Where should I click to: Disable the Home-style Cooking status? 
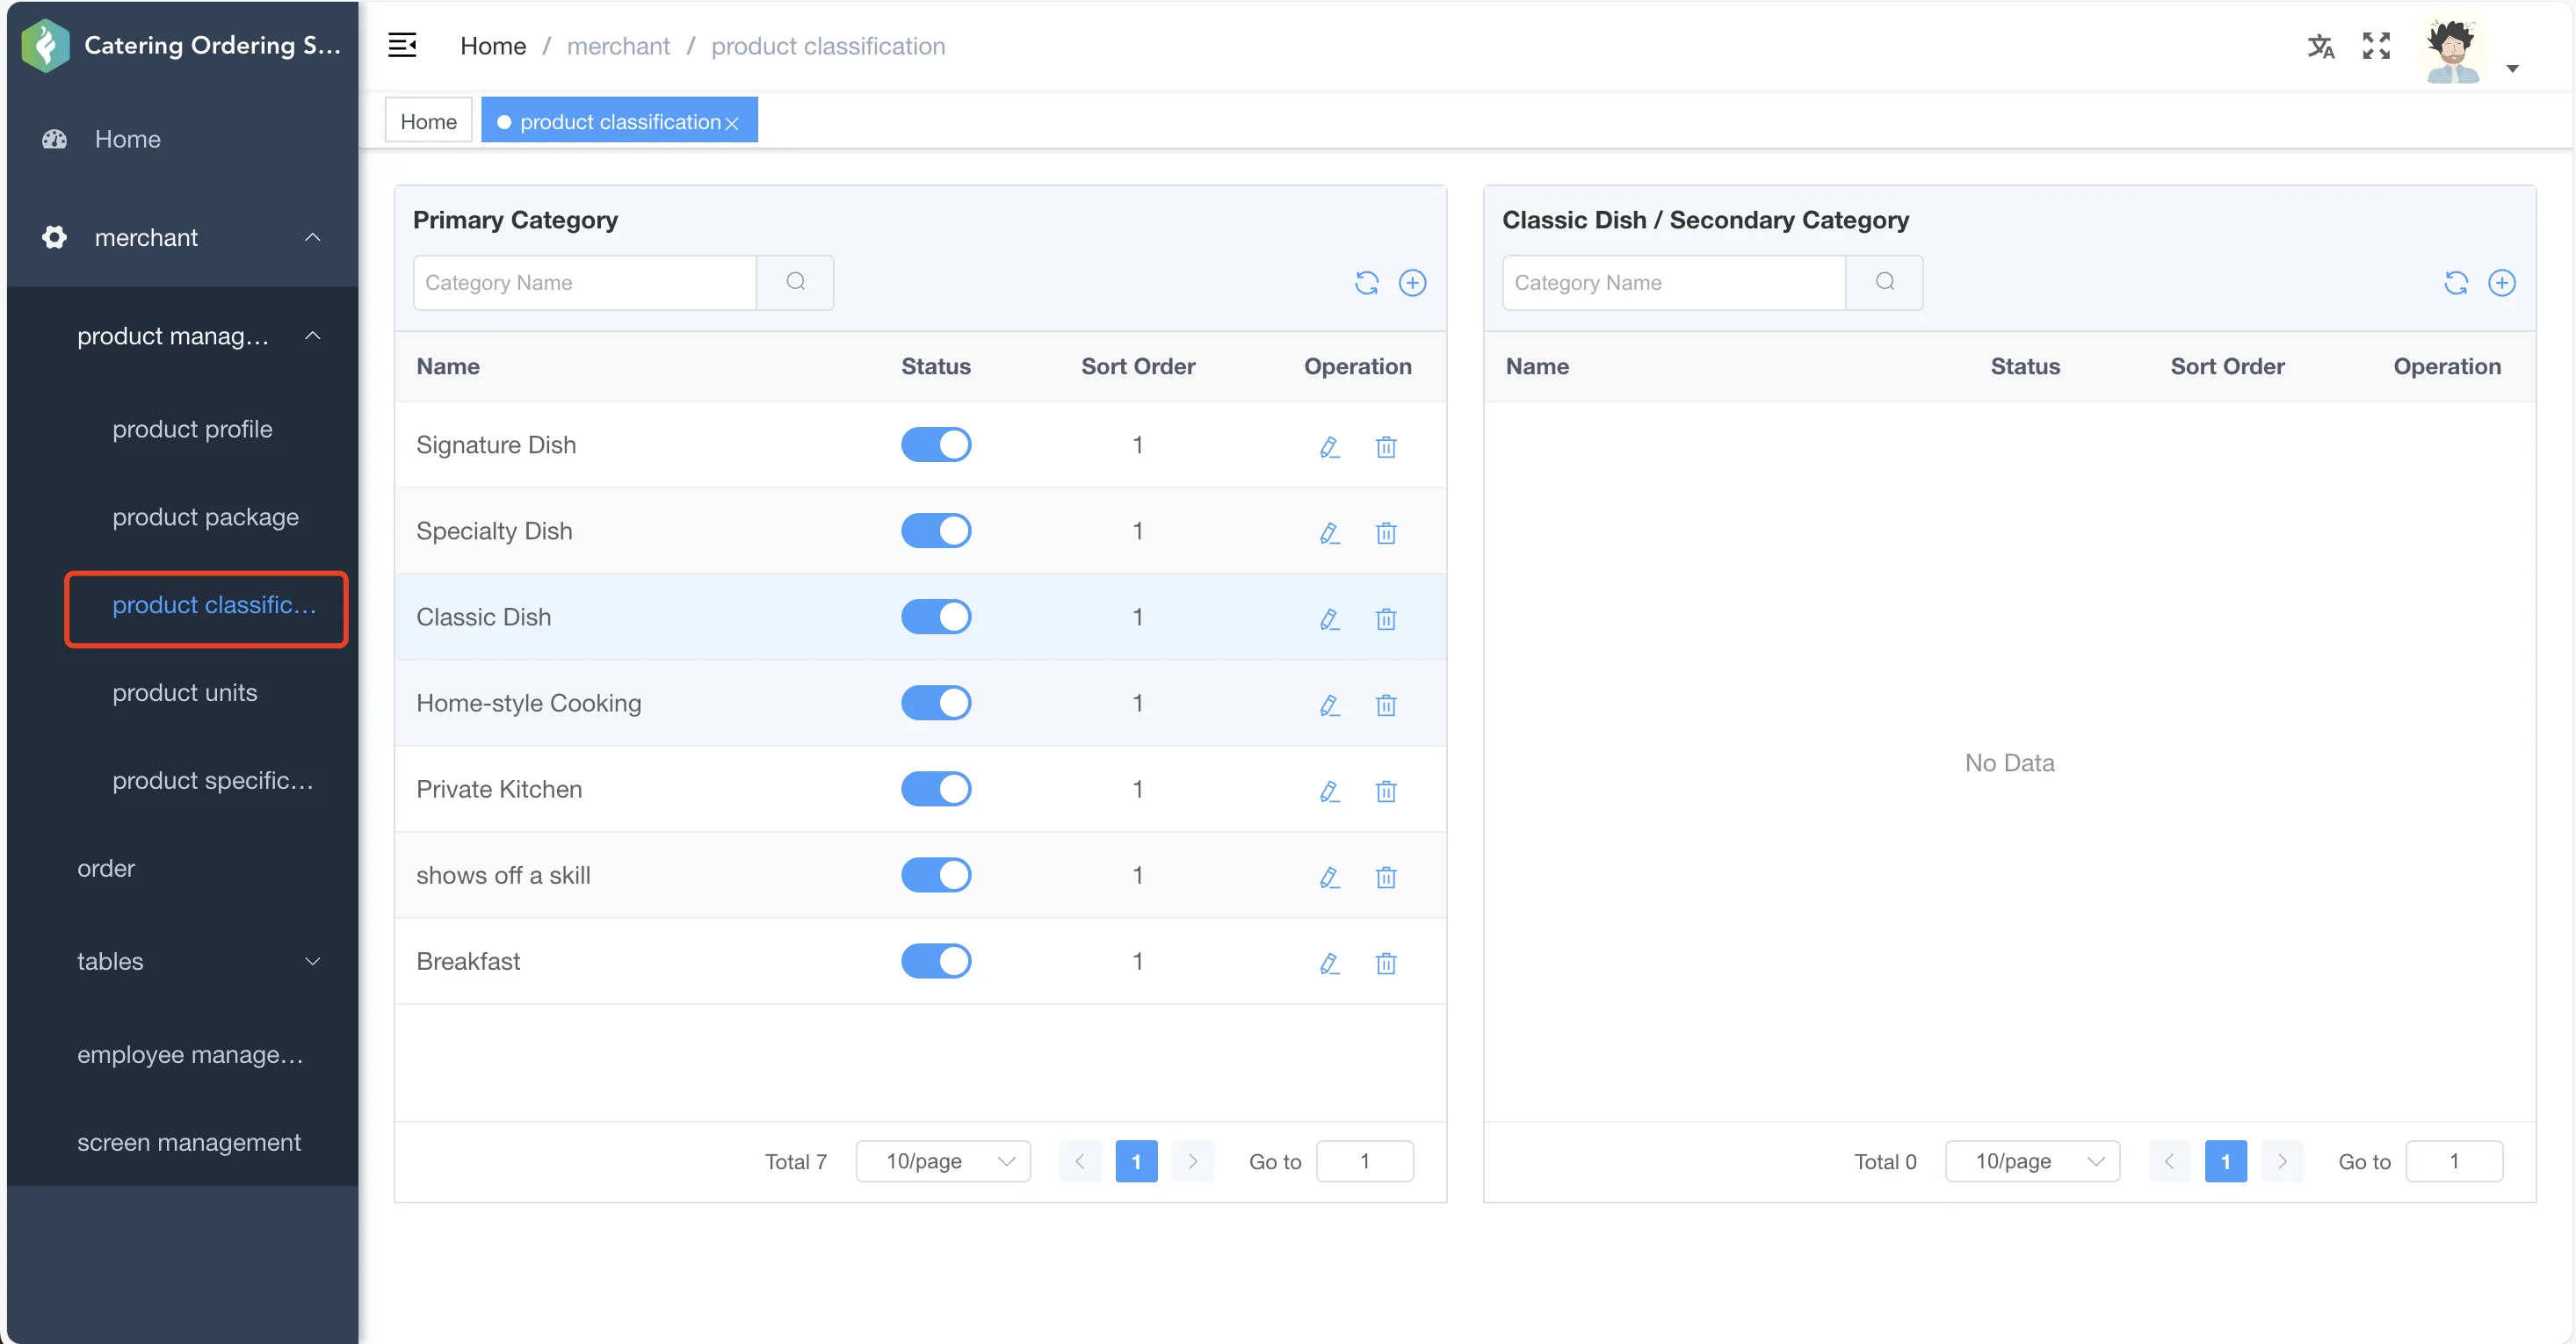[936, 703]
